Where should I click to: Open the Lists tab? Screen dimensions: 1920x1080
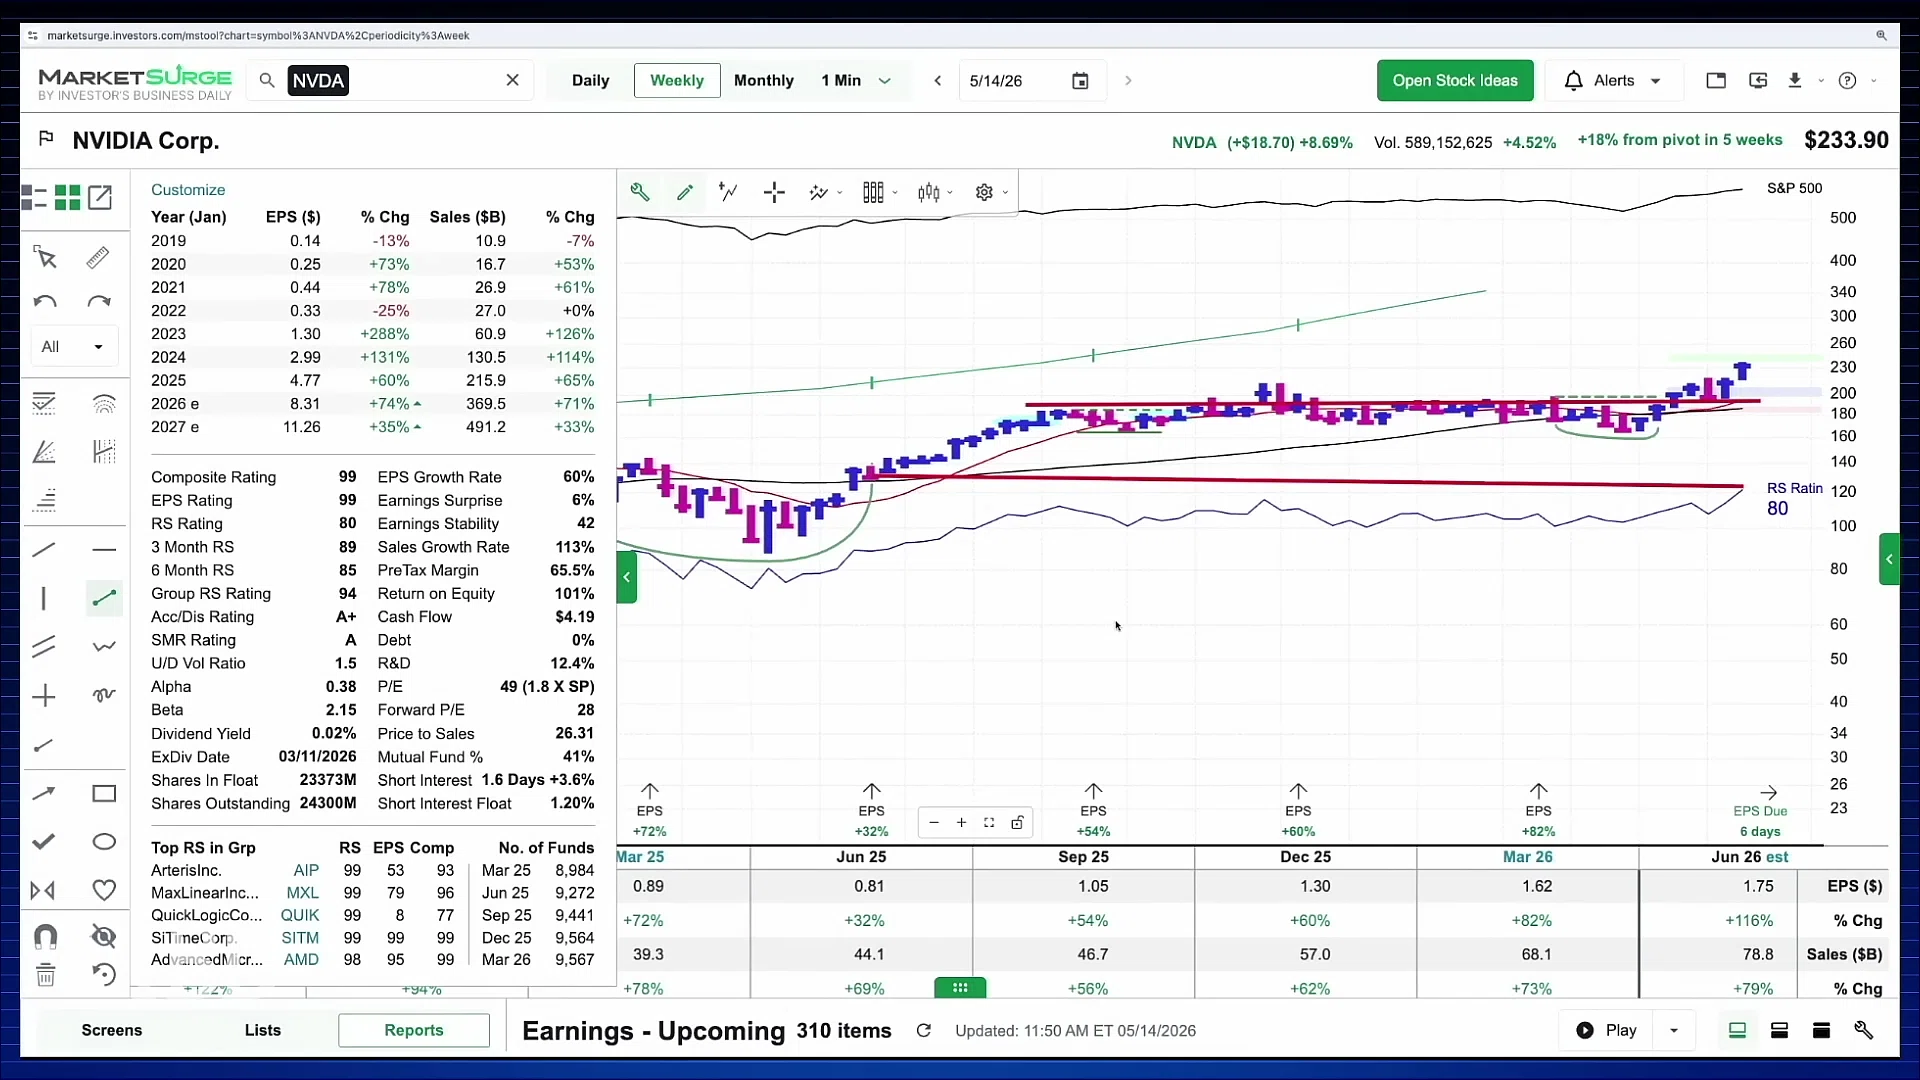click(263, 1030)
